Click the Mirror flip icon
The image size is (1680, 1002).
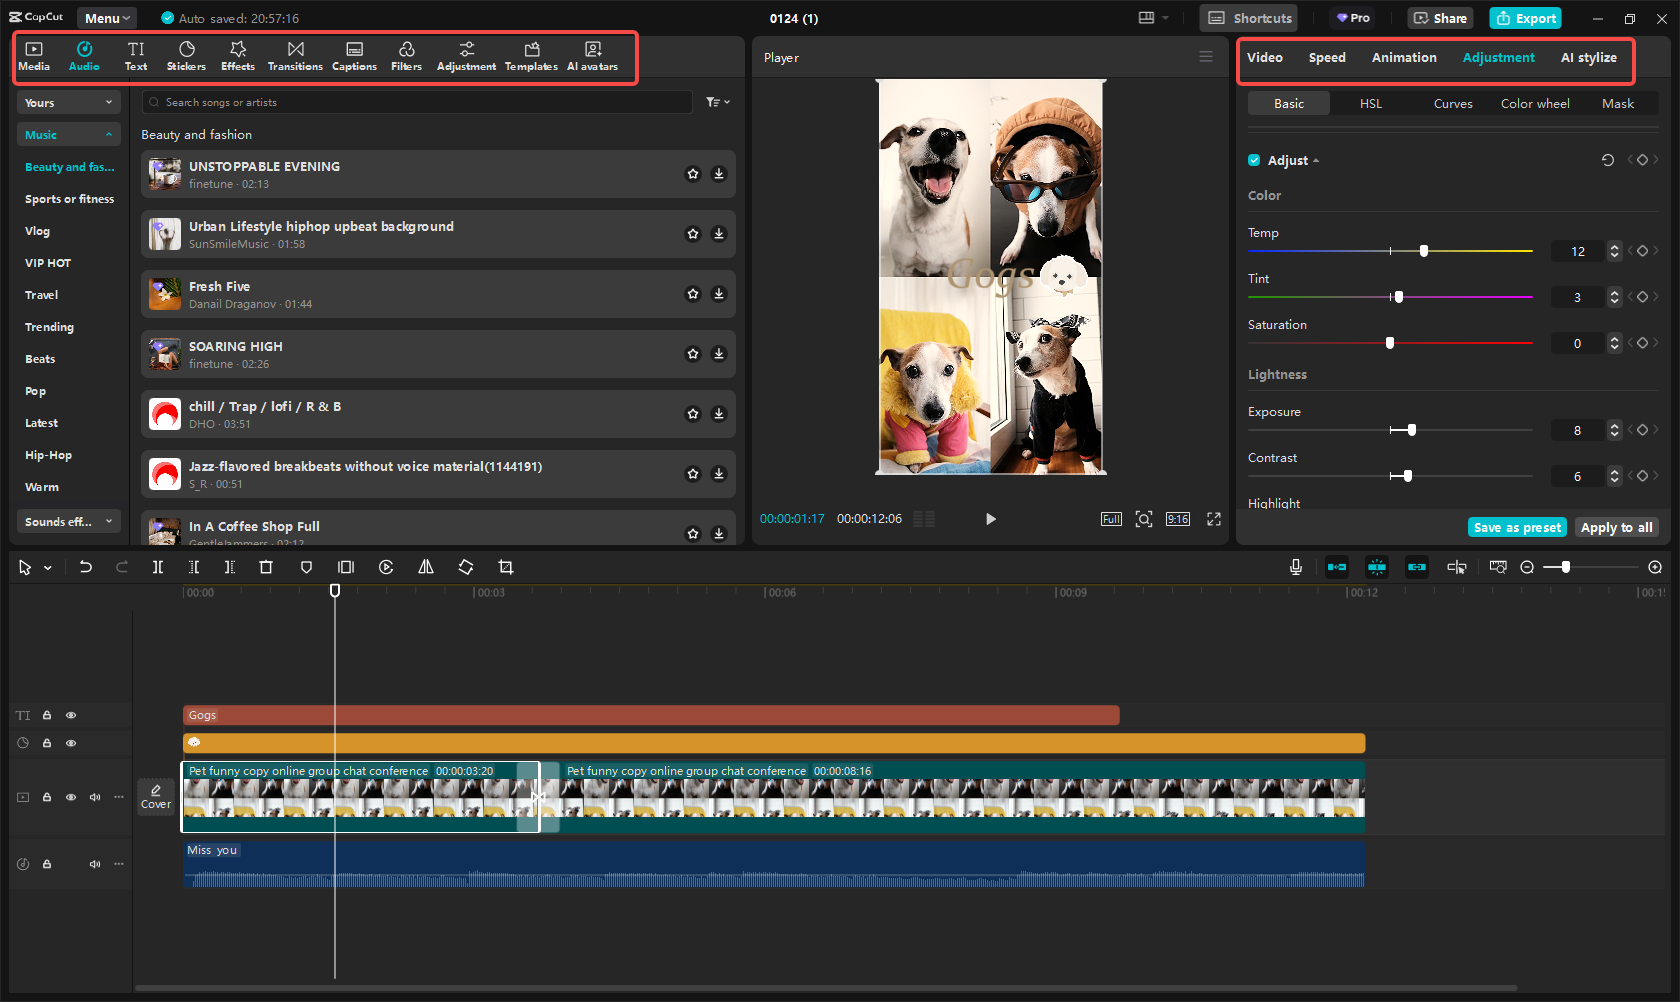click(426, 567)
